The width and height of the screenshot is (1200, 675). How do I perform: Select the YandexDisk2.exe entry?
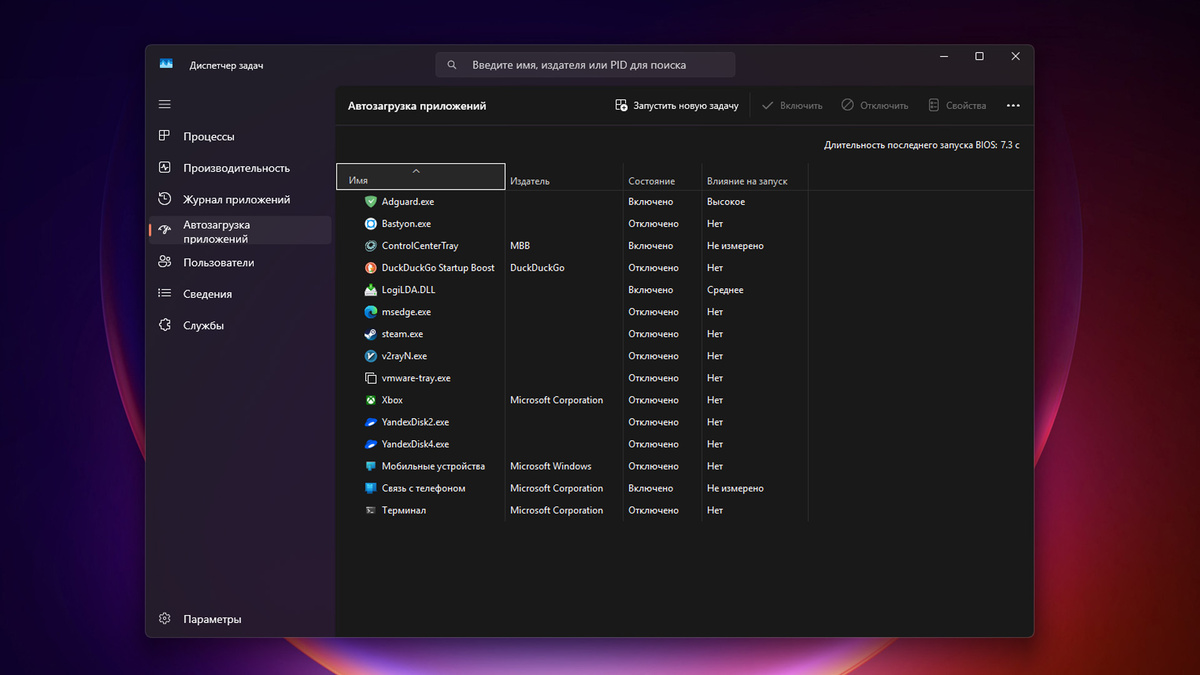[415, 422]
